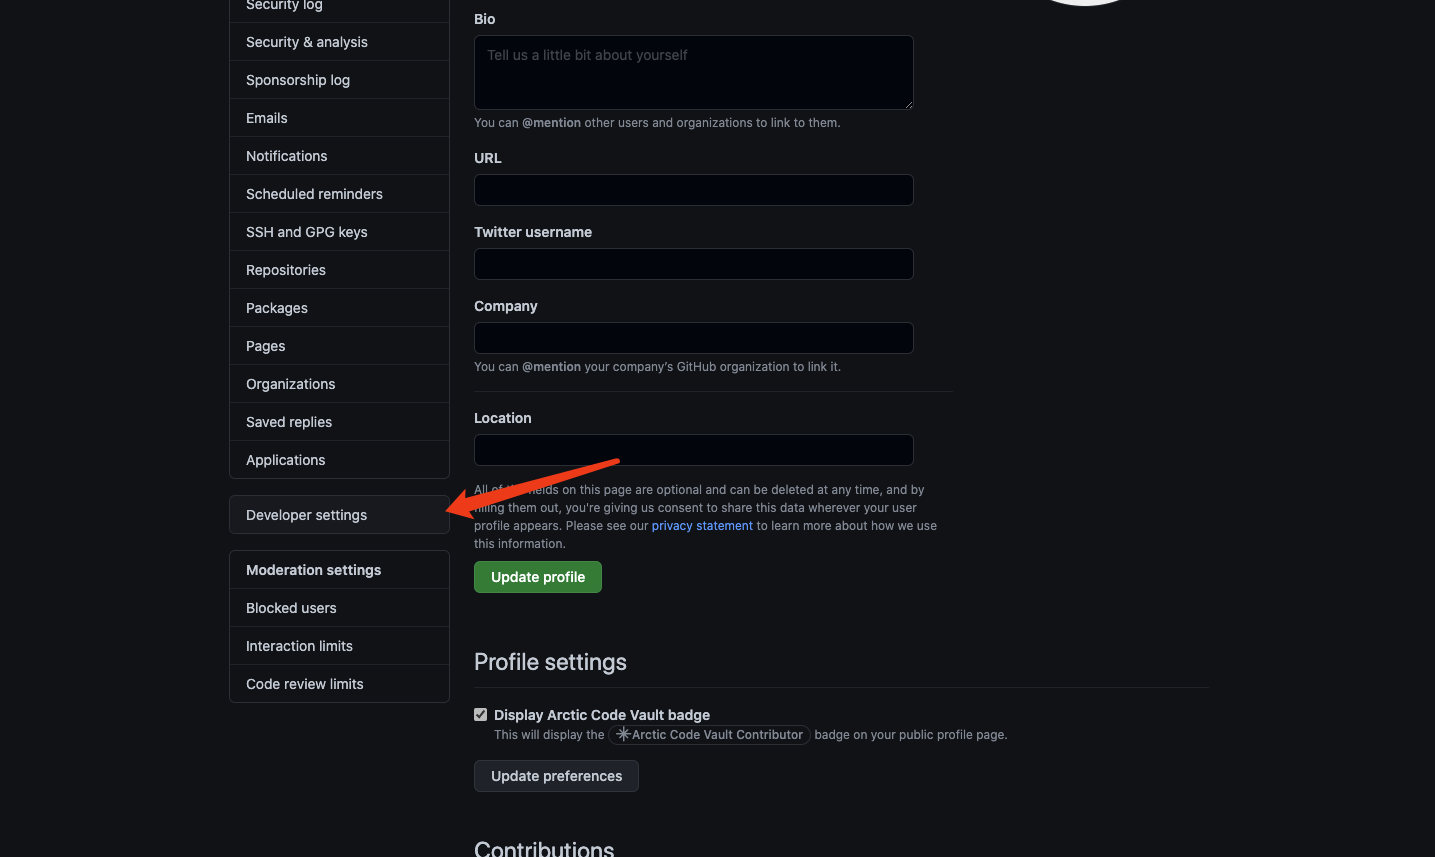Open Developer settings in sidebar
Image resolution: width=1435 pixels, height=857 pixels.
(x=307, y=515)
